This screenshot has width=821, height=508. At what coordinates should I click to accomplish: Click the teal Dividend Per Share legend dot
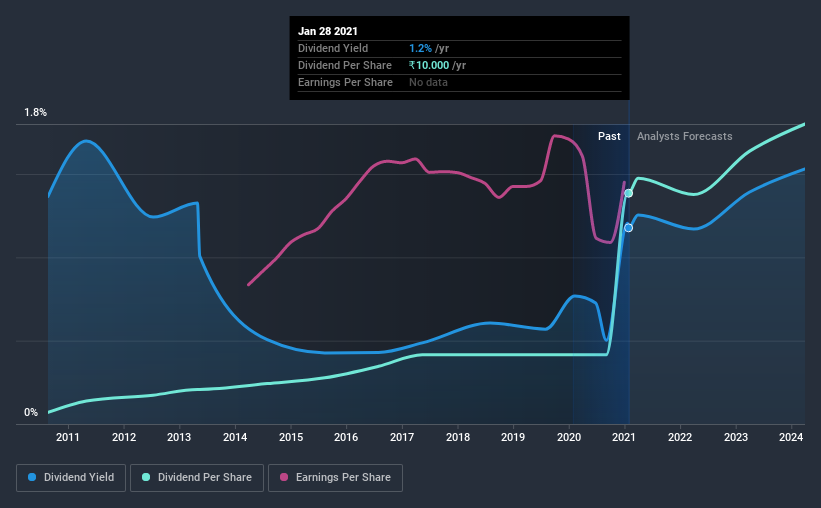(146, 477)
